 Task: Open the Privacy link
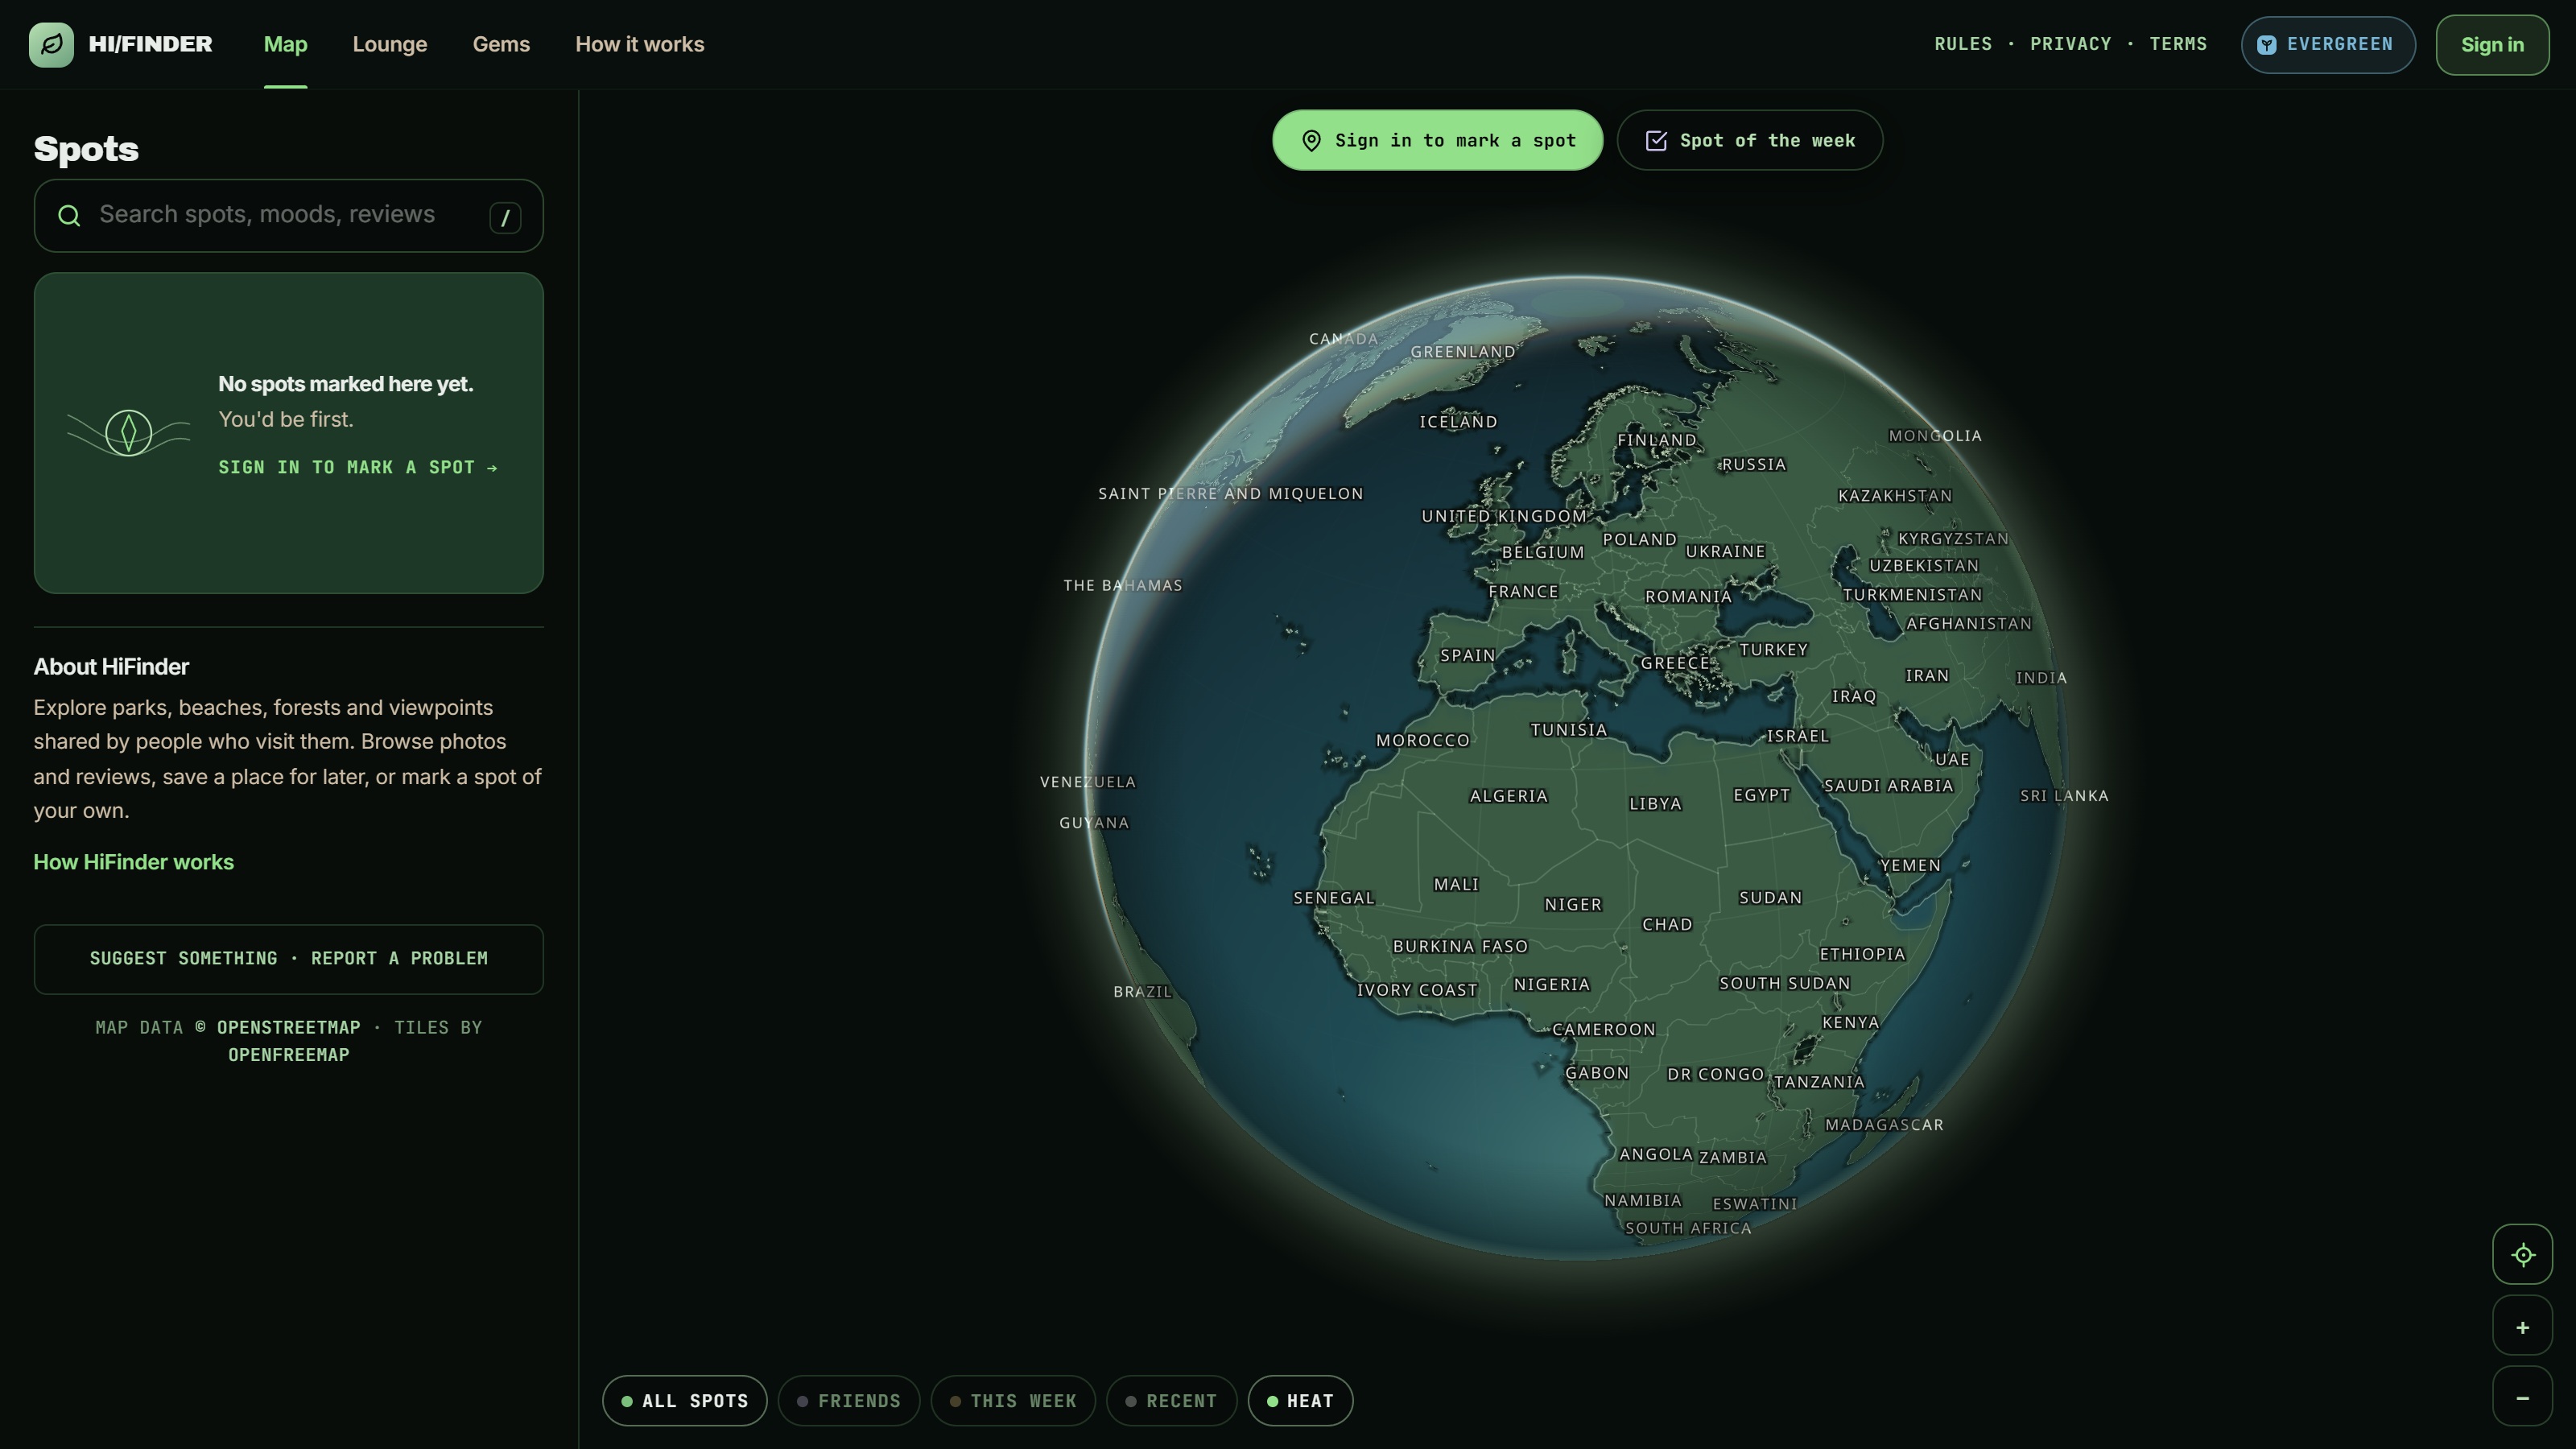(x=2070, y=44)
